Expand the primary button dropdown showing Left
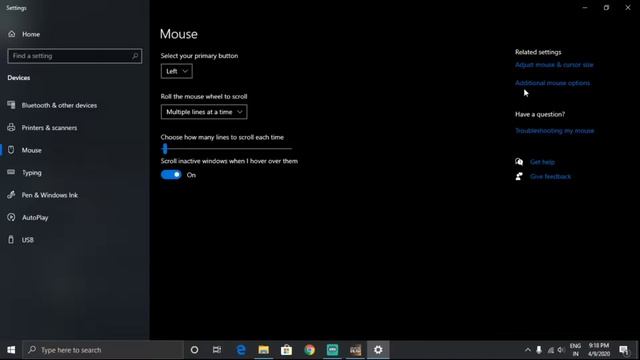The width and height of the screenshot is (640, 360). (176, 71)
